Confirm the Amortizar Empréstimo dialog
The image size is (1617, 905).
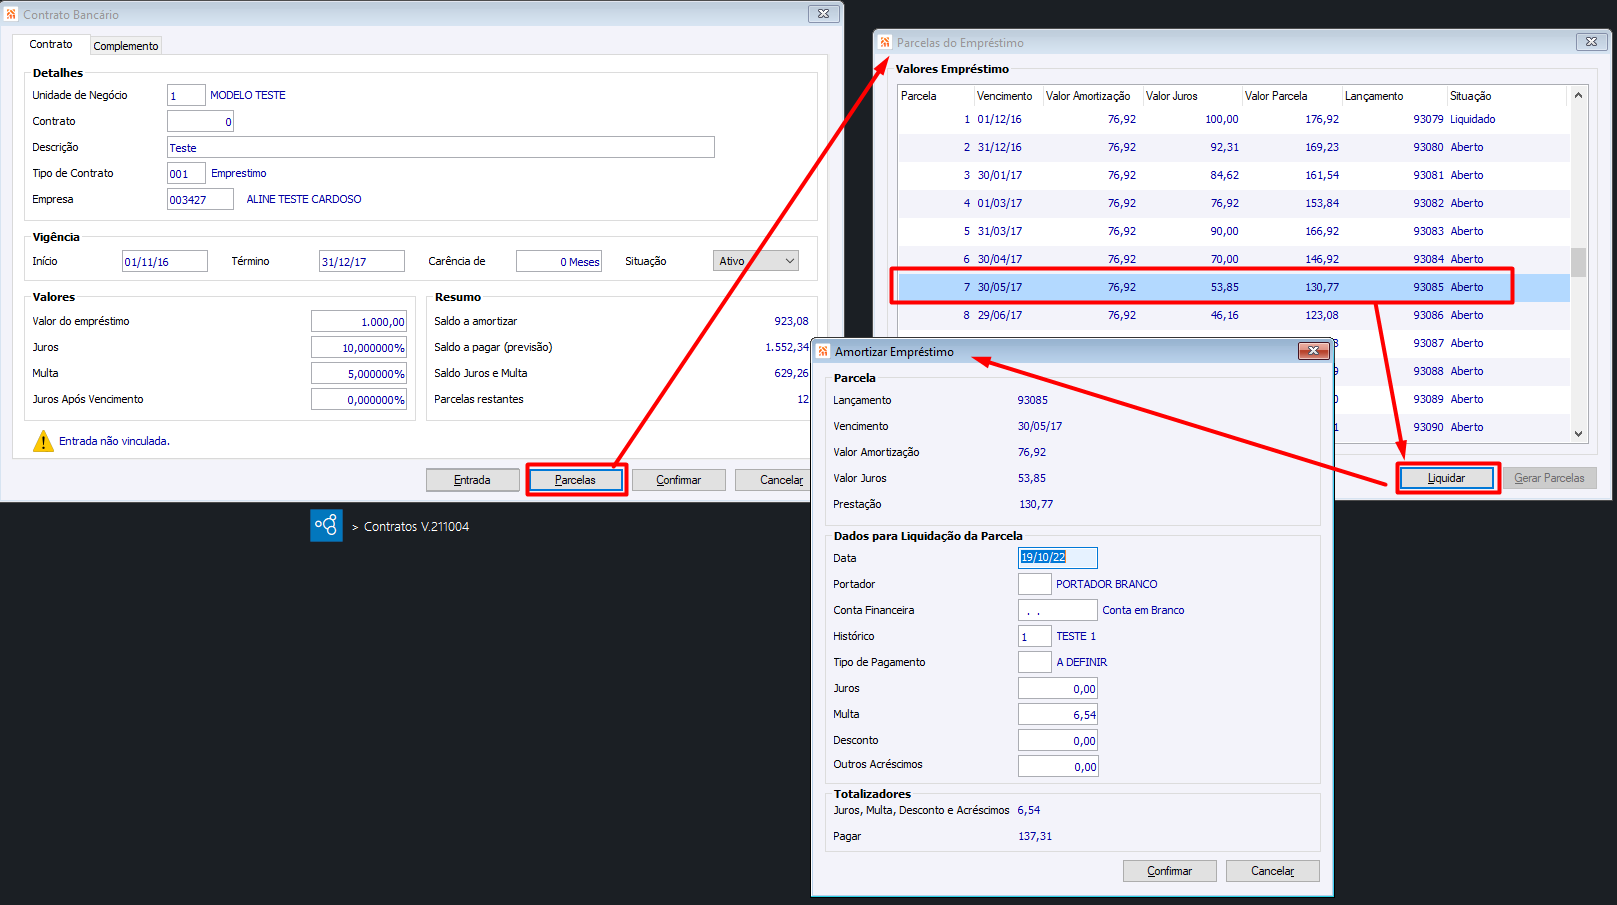(x=1169, y=871)
